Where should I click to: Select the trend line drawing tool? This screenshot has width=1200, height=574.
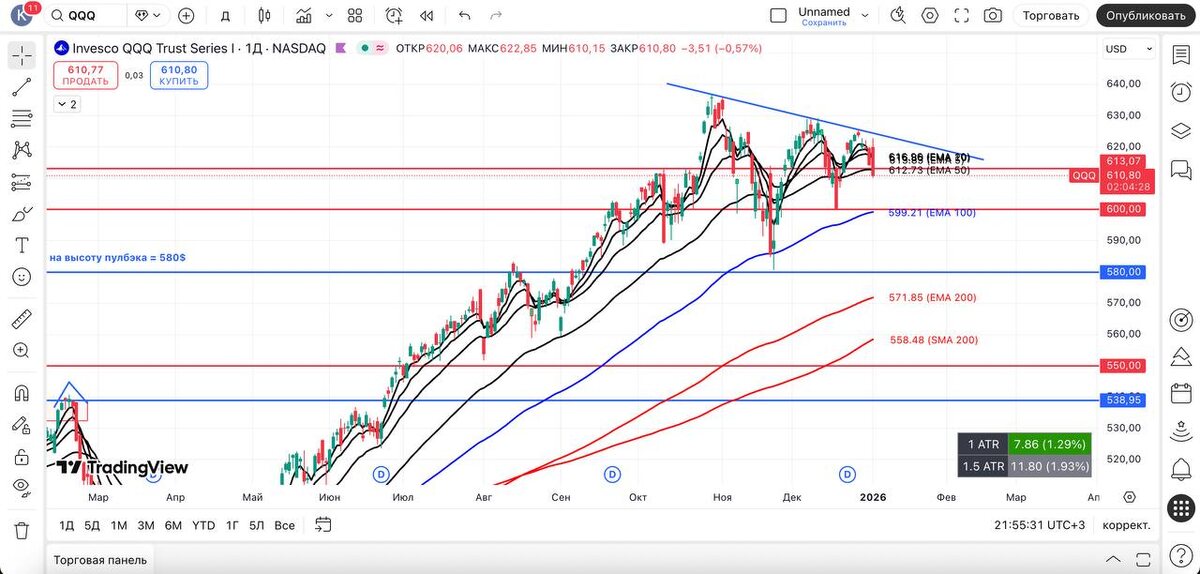click(x=22, y=87)
